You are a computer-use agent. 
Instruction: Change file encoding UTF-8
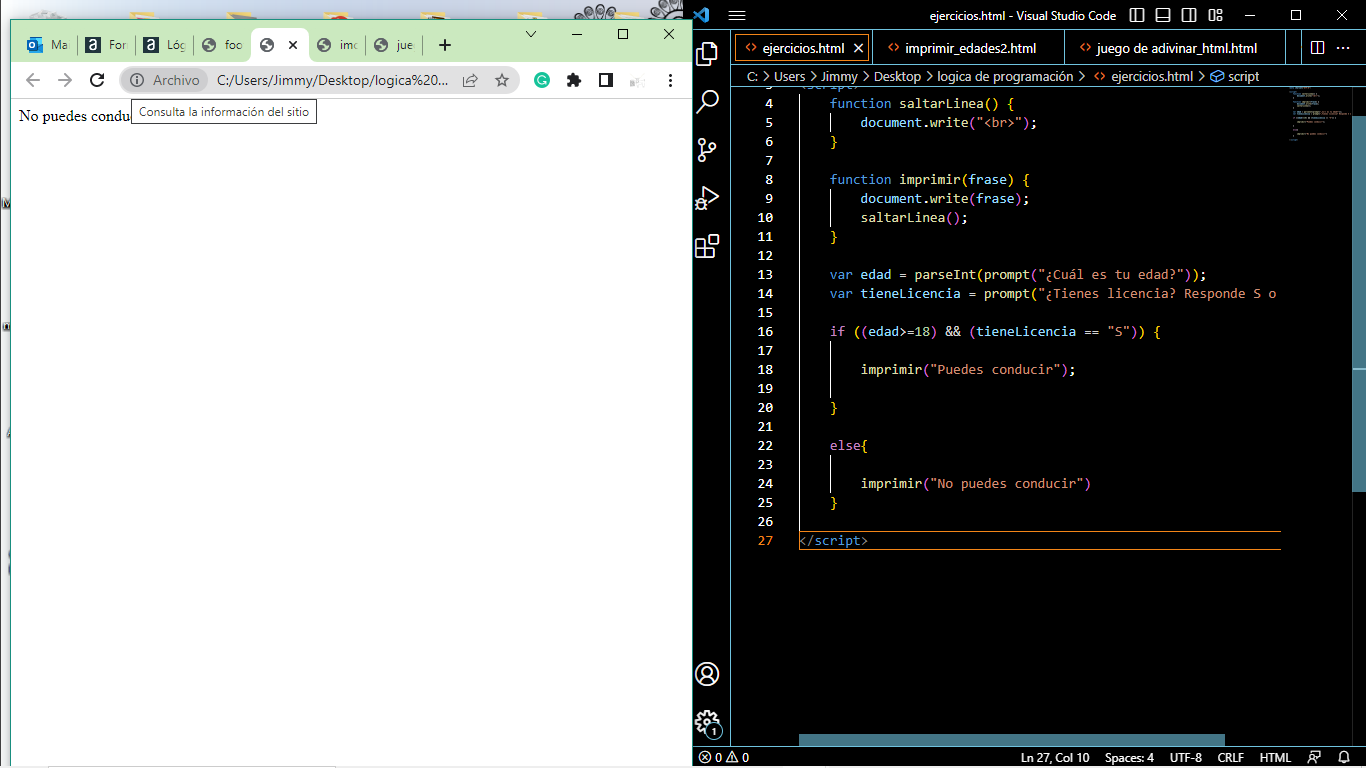pos(1185,758)
